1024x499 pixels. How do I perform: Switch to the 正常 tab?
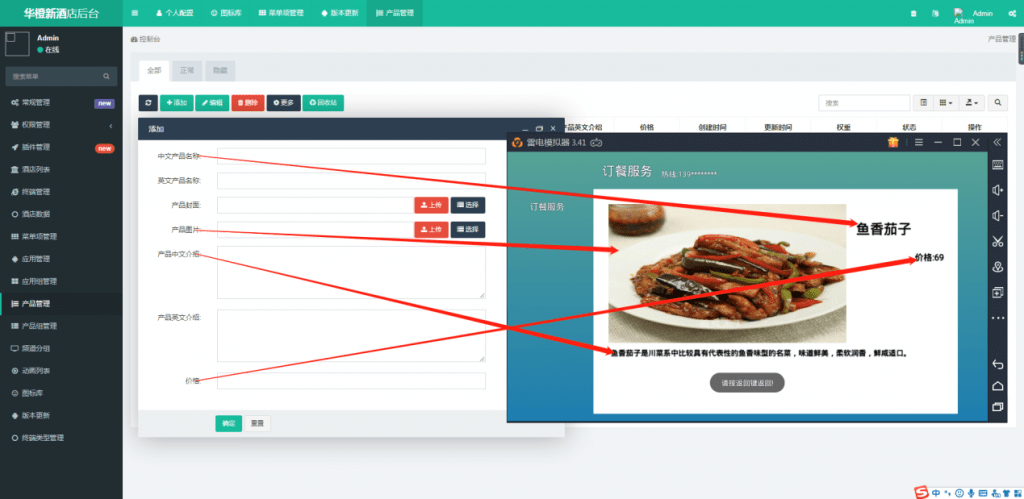(187, 71)
